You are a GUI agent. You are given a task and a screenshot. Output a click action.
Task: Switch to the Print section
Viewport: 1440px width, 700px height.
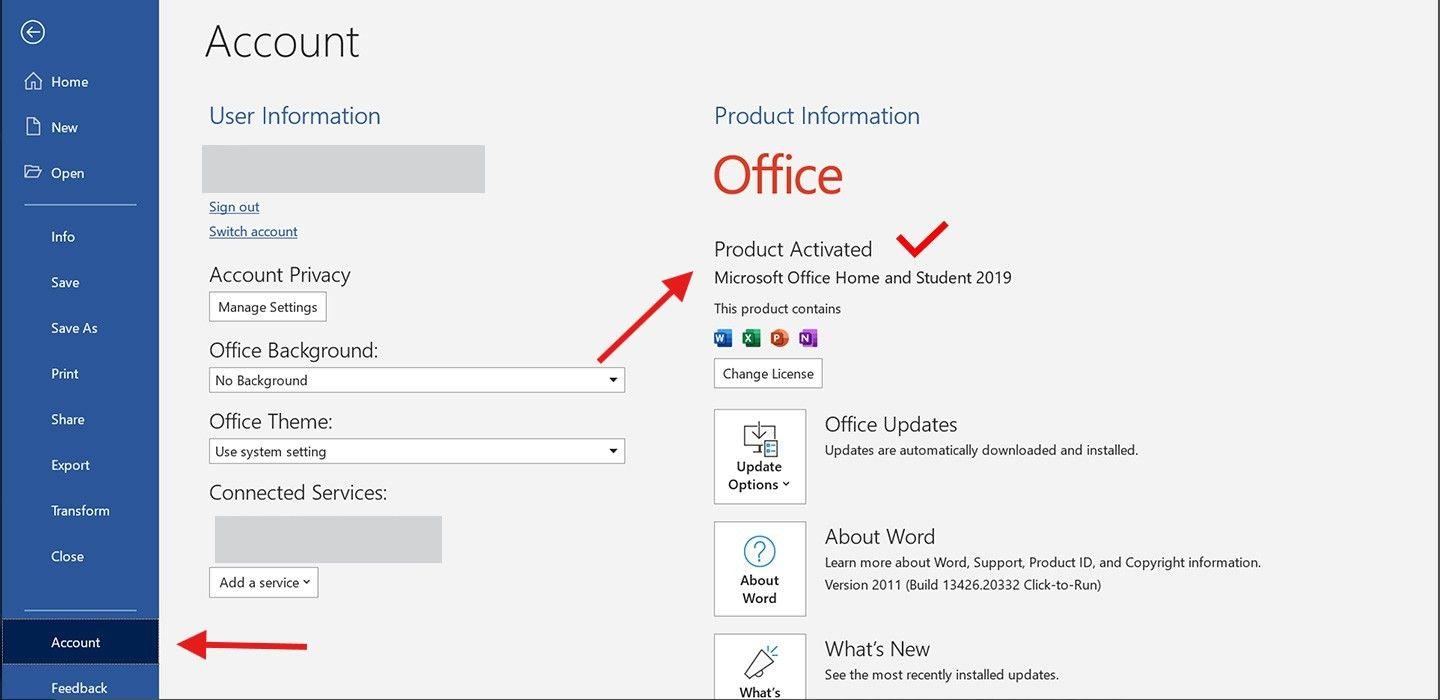click(64, 373)
